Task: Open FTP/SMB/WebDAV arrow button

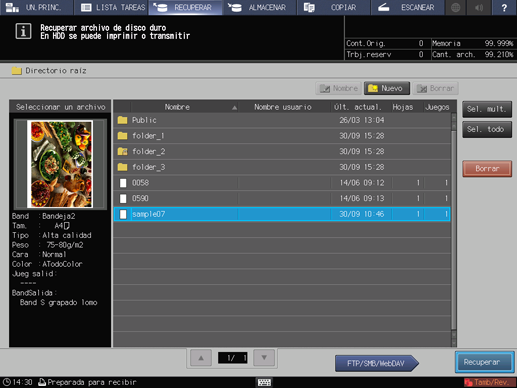Action: (377, 363)
